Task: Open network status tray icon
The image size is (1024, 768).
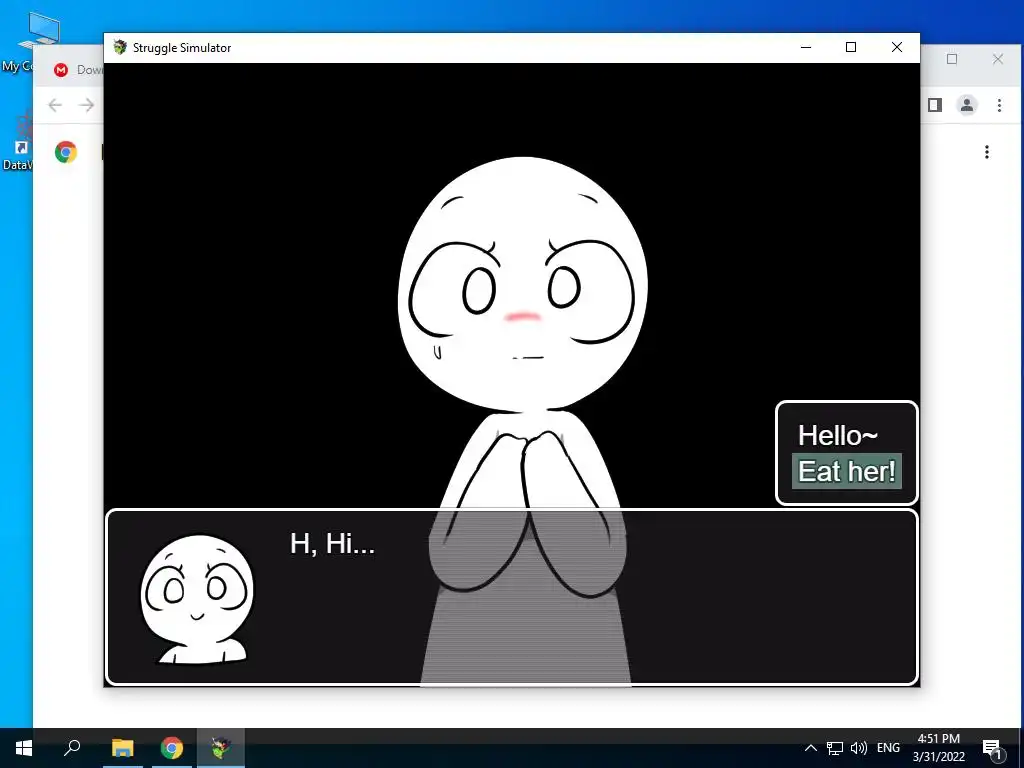Action: (835, 748)
